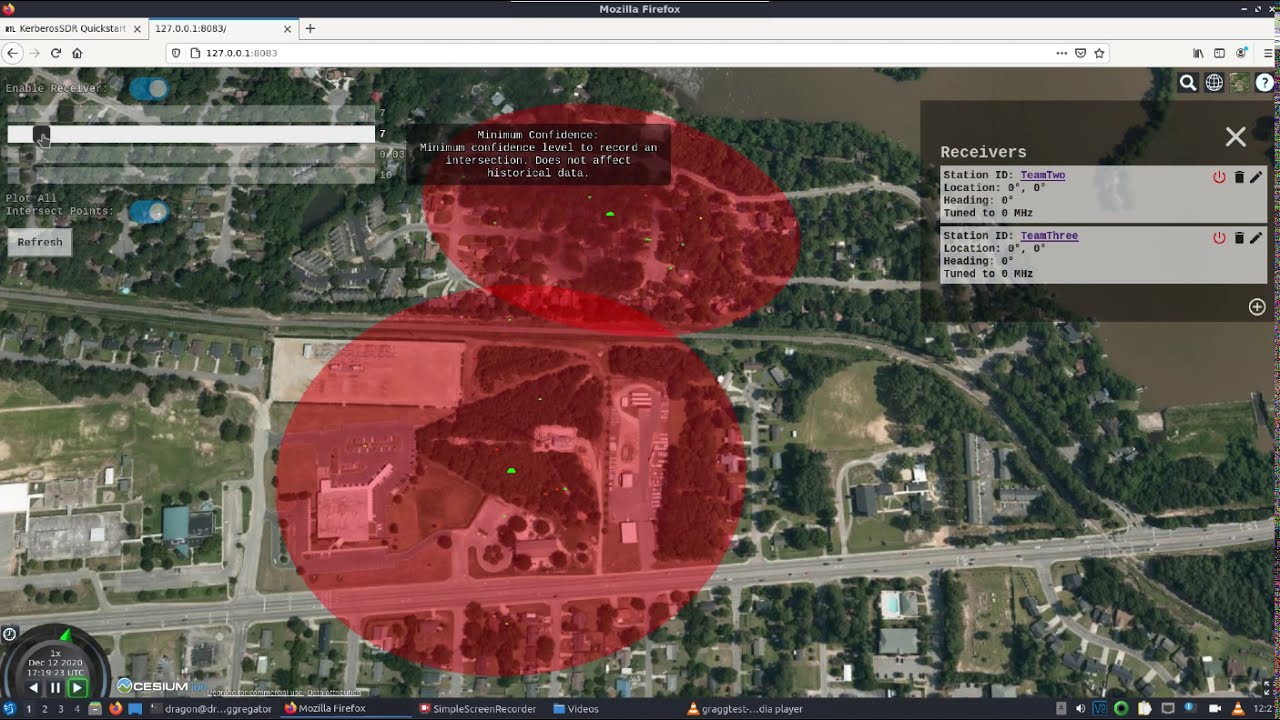
Task: Open the base layer imagery picker
Action: (x=1240, y=83)
